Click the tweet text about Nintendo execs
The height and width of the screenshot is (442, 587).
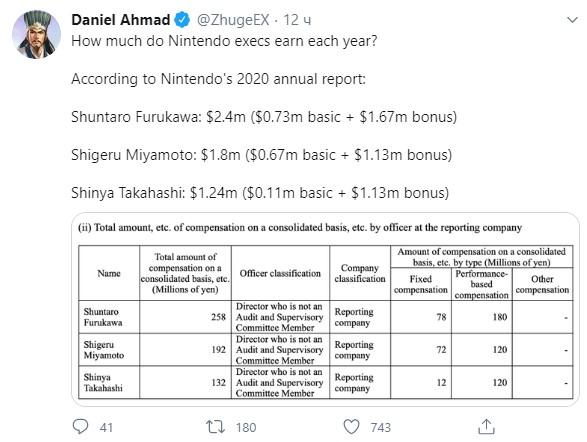(x=224, y=41)
